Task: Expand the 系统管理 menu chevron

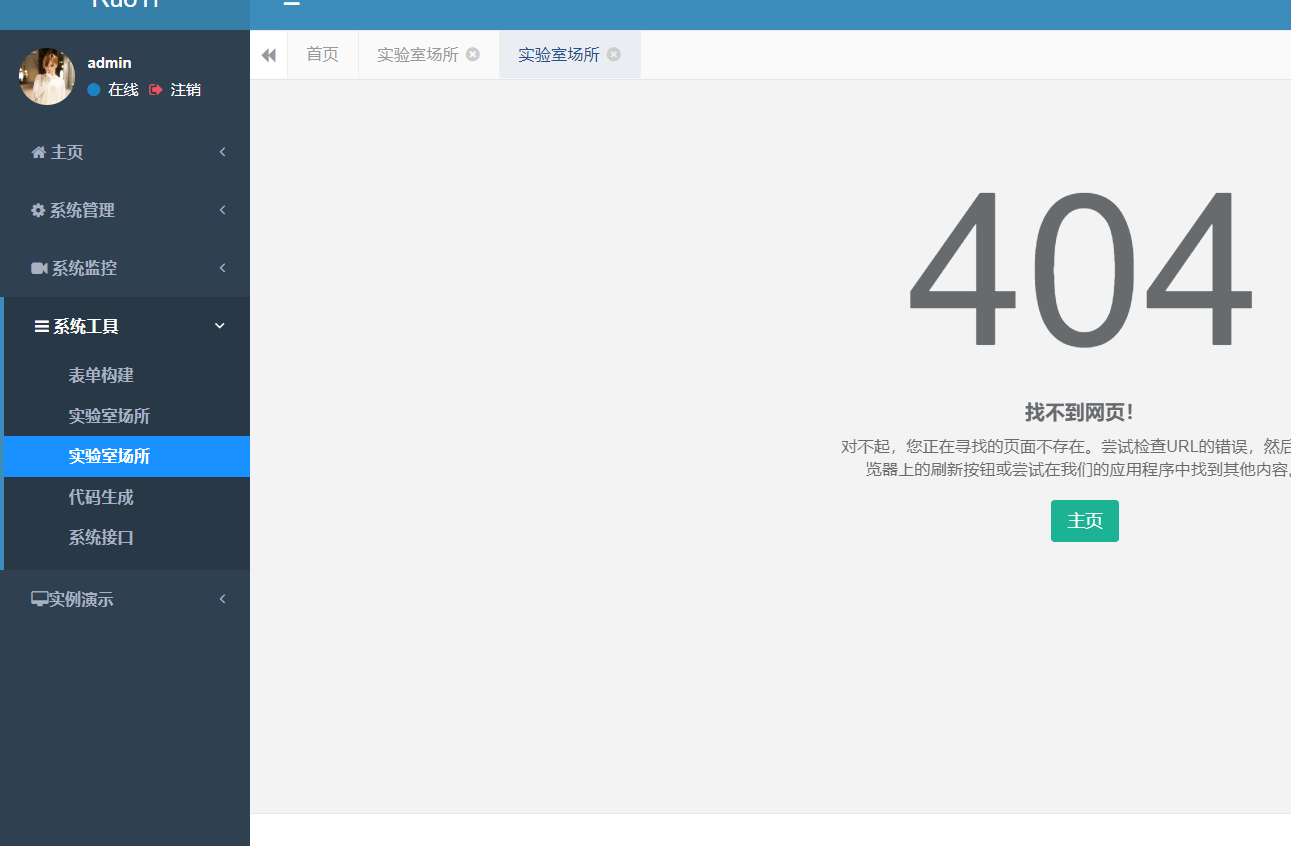Action: click(221, 210)
